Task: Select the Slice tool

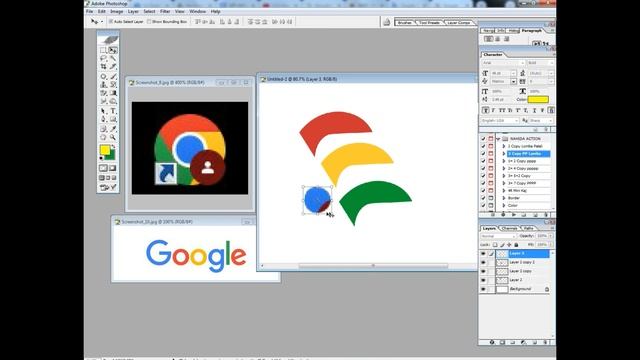Action: point(113,66)
